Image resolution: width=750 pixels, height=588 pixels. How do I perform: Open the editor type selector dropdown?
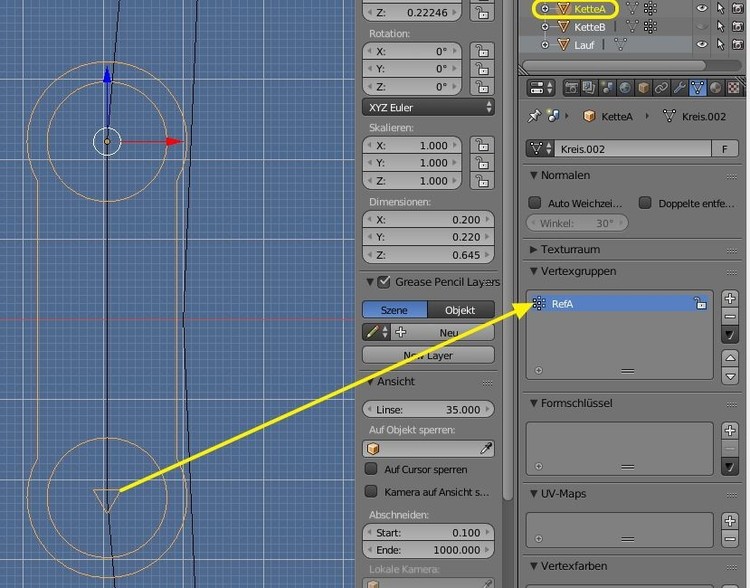540,88
